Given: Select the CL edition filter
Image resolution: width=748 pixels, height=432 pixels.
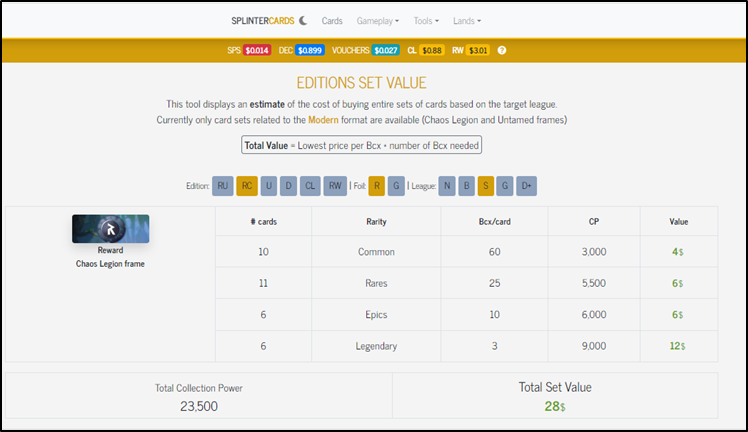Looking at the screenshot, I should click(x=310, y=185).
